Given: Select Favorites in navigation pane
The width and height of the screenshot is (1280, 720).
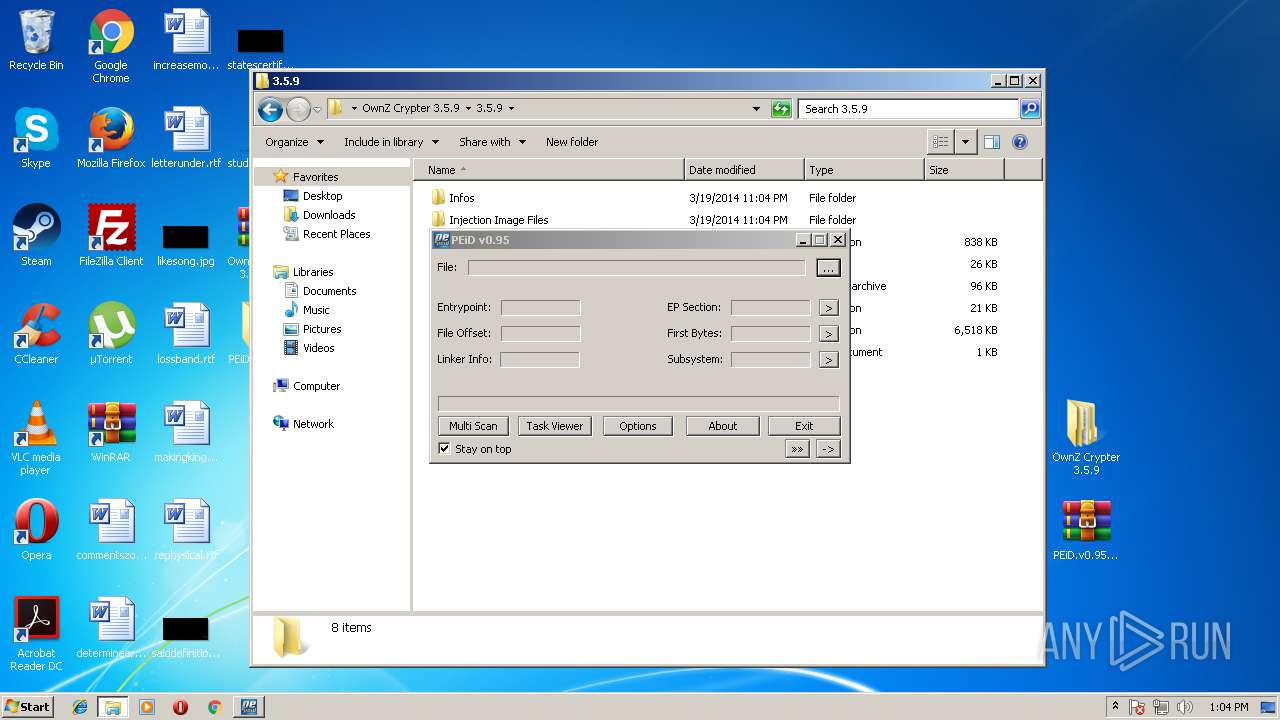Looking at the screenshot, I should click(x=306, y=177).
